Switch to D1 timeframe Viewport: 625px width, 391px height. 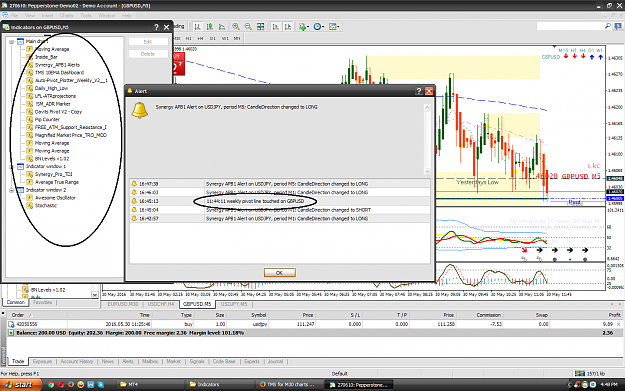click(213, 39)
